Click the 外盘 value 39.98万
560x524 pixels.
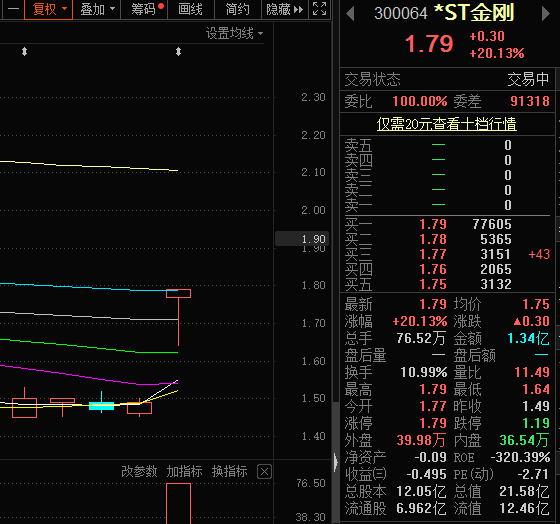421,440
